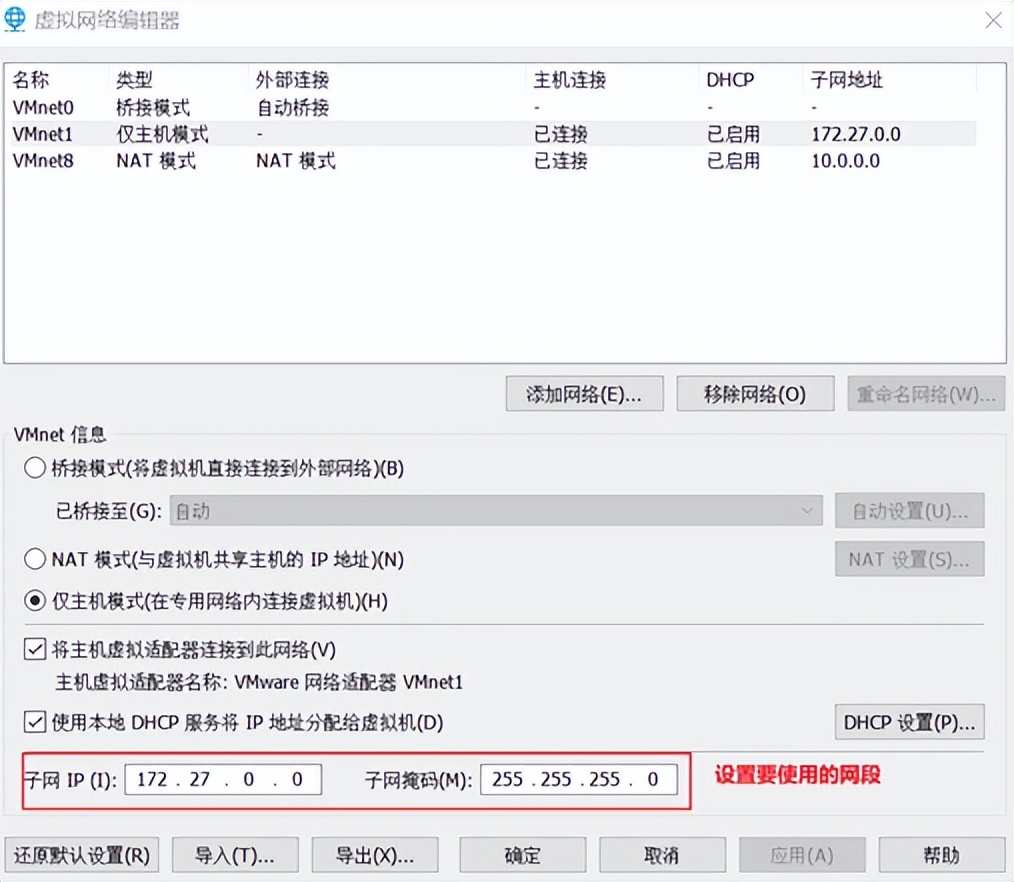Select the VMnet0 row in the list
The width and height of the screenshot is (1014, 882).
click(x=493, y=107)
